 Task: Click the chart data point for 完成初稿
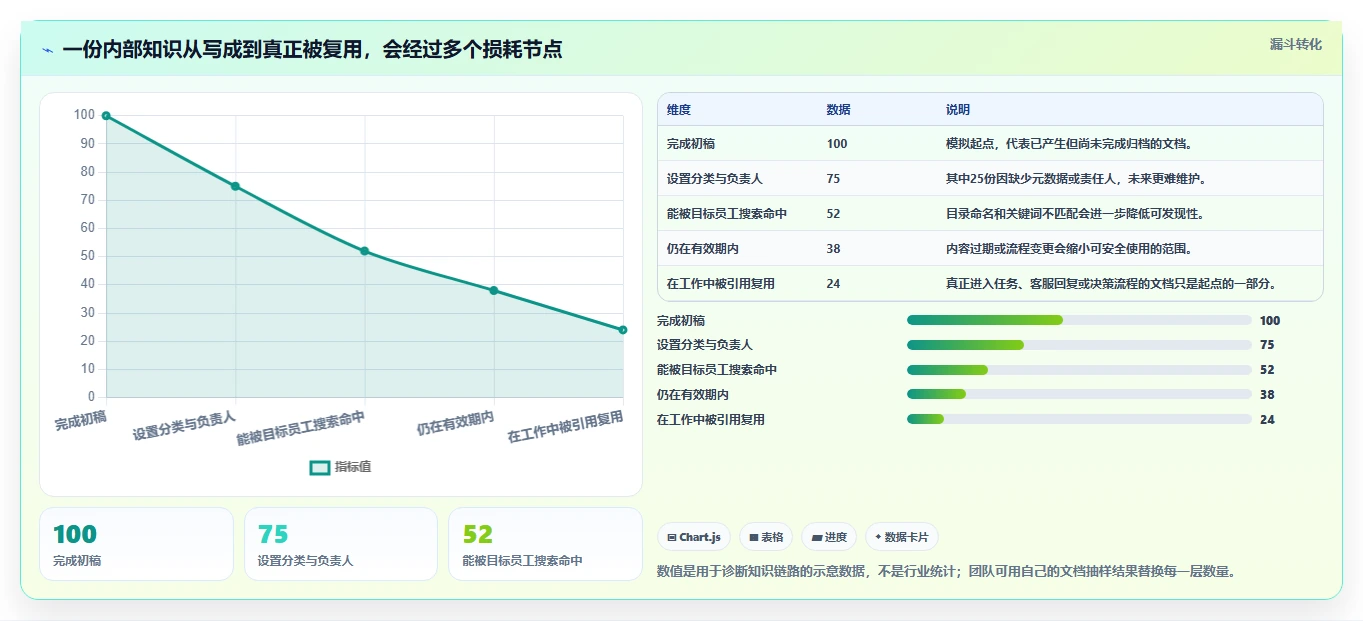click(106, 116)
